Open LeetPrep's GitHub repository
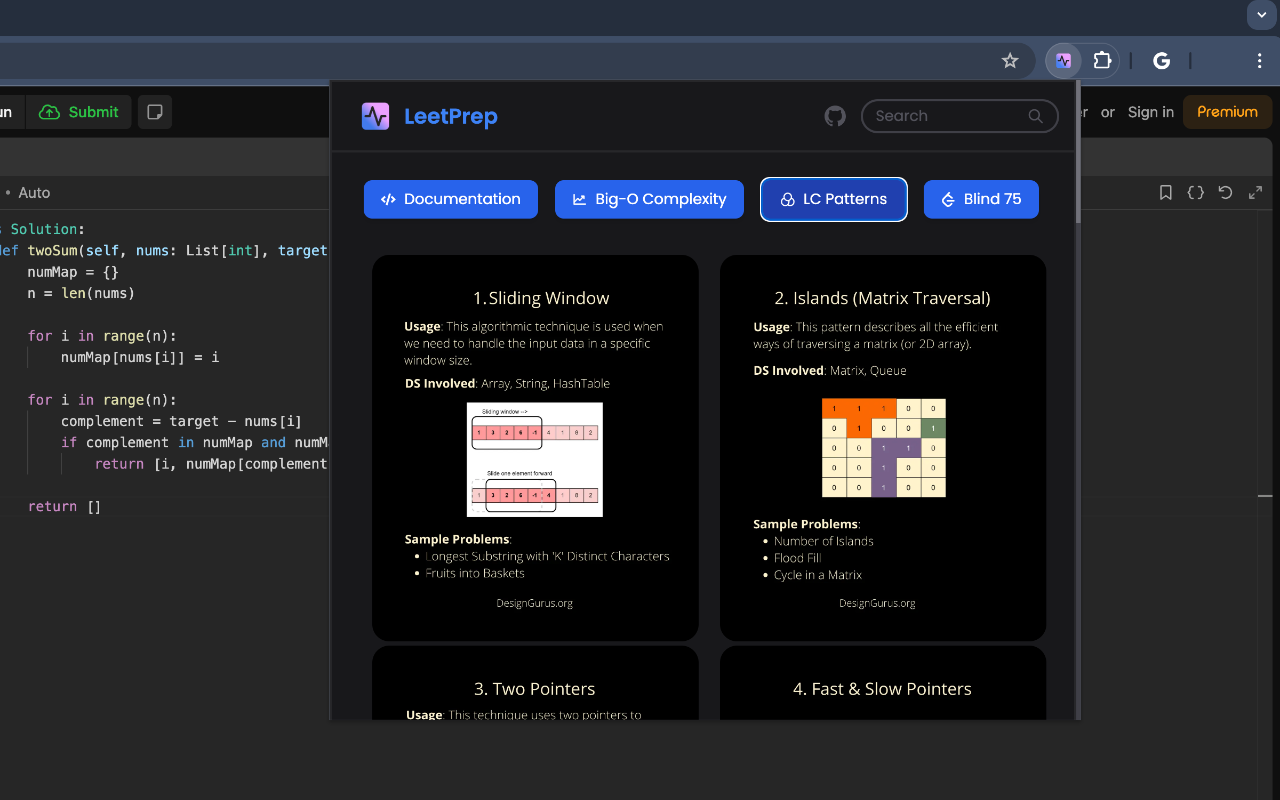 [835, 115]
